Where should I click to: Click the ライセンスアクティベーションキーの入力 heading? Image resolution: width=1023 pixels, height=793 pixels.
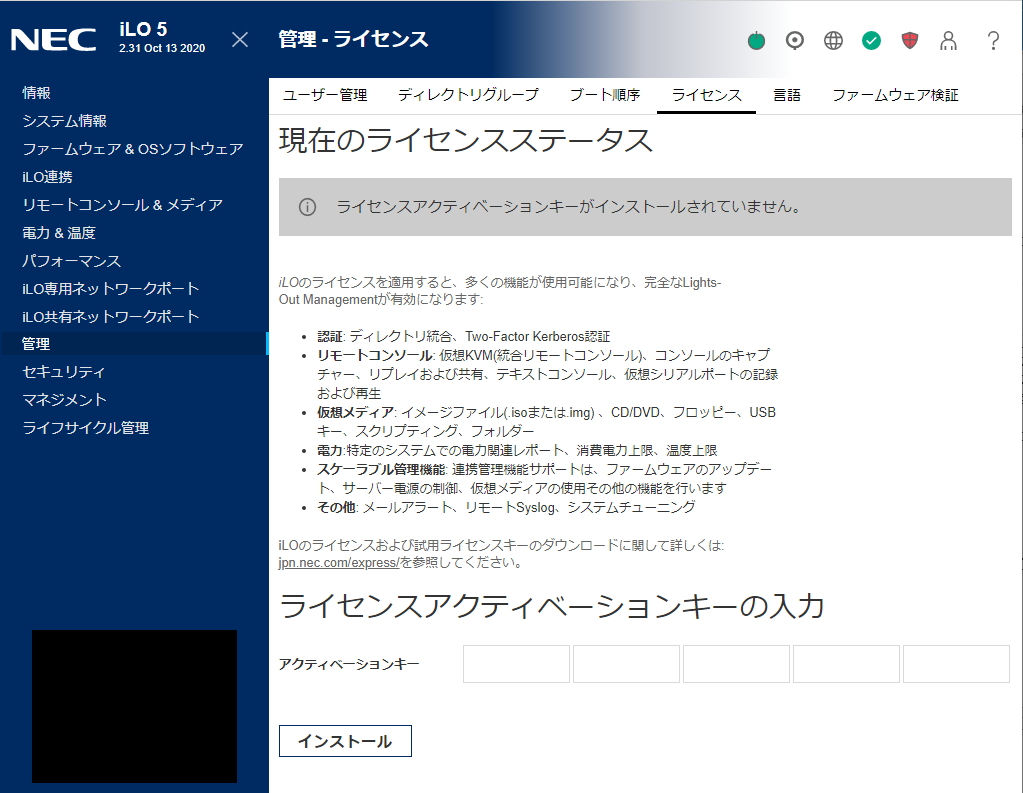click(x=552, y=606)
